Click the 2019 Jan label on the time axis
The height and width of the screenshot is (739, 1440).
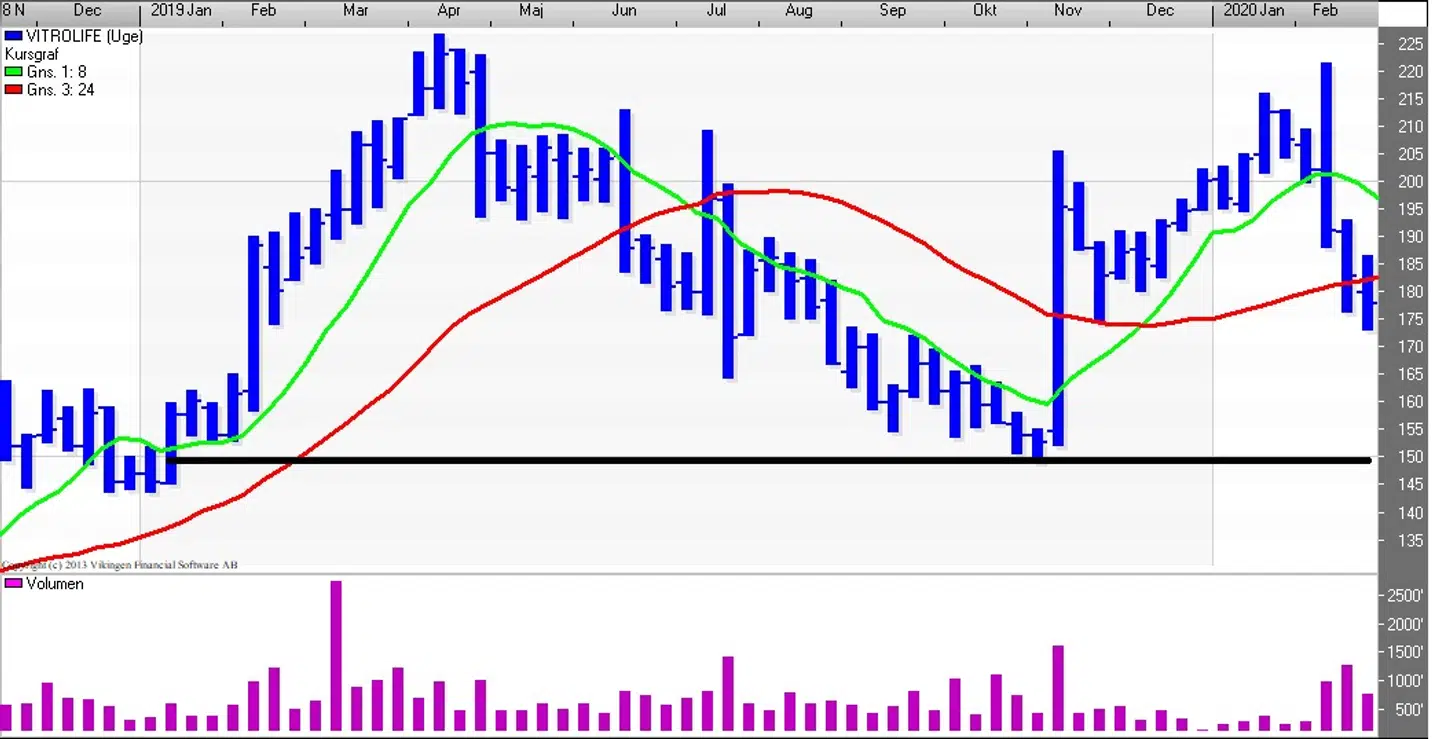tap(181, 11)
